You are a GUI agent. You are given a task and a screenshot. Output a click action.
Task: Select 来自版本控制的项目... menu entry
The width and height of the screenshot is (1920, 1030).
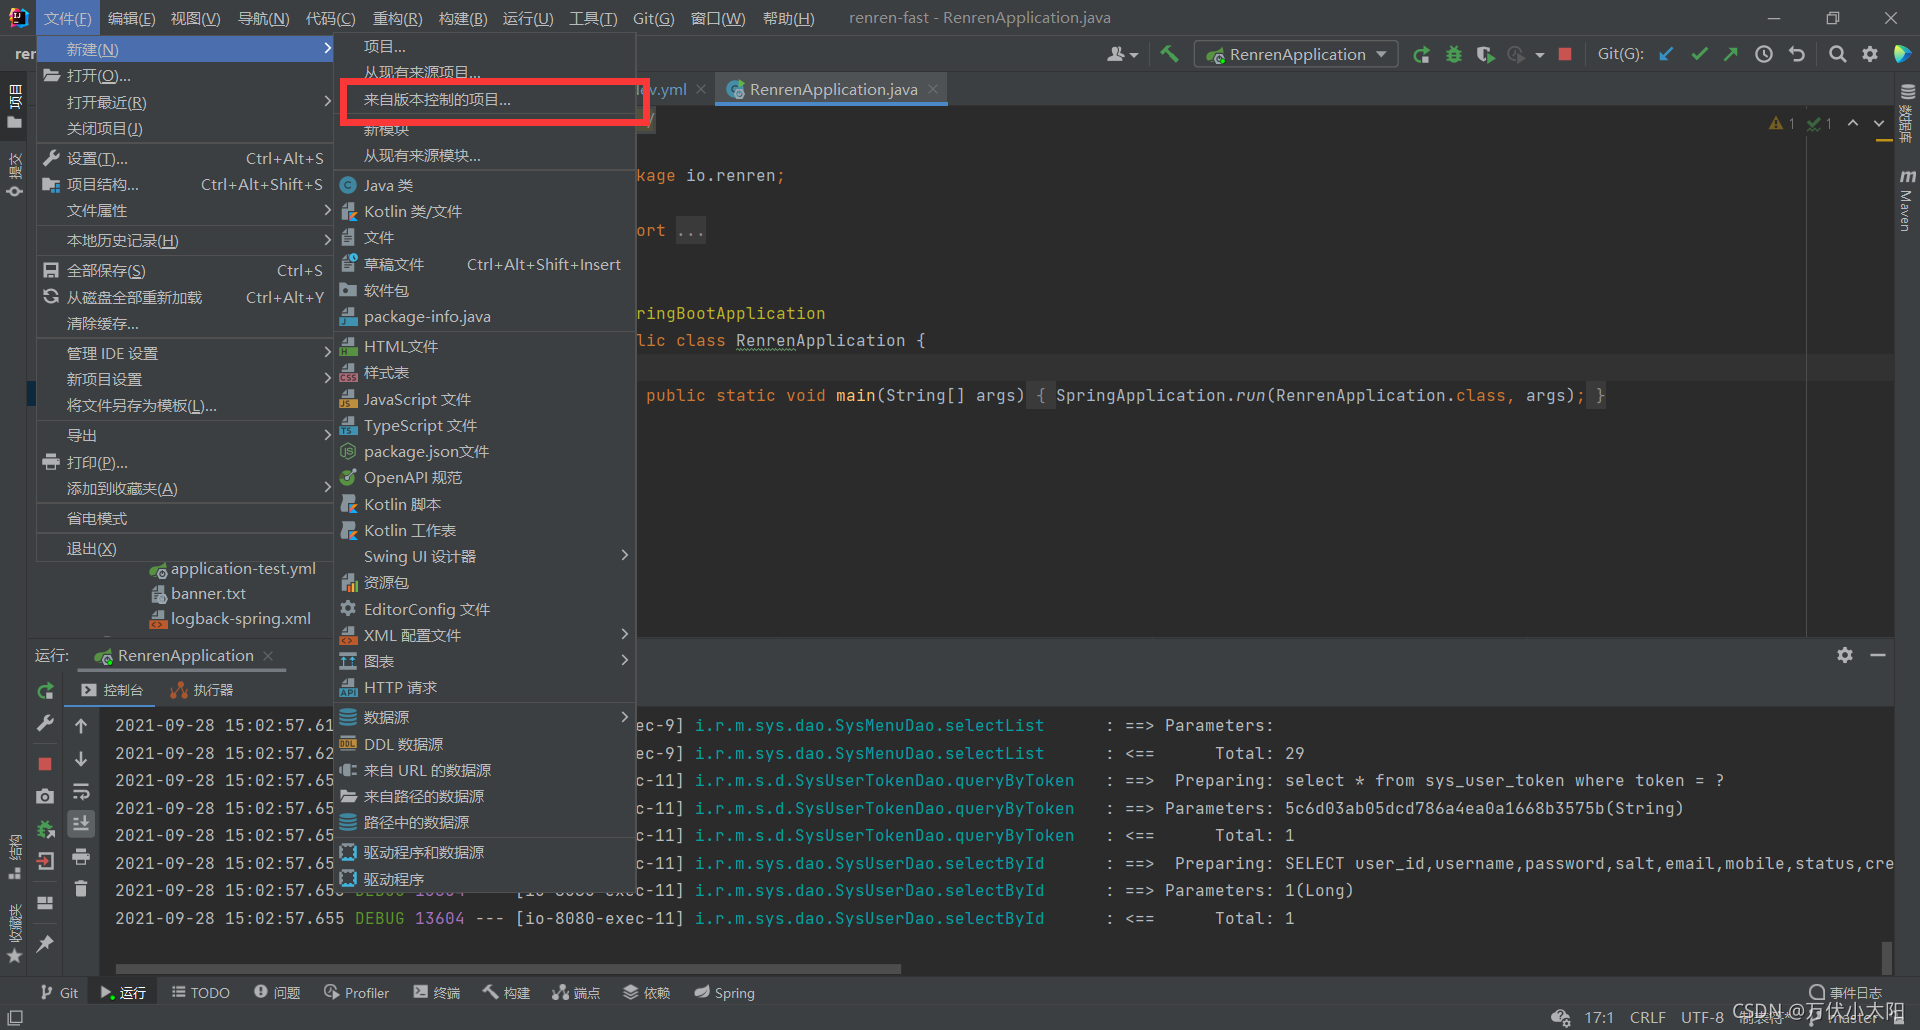tap(486, 100)
